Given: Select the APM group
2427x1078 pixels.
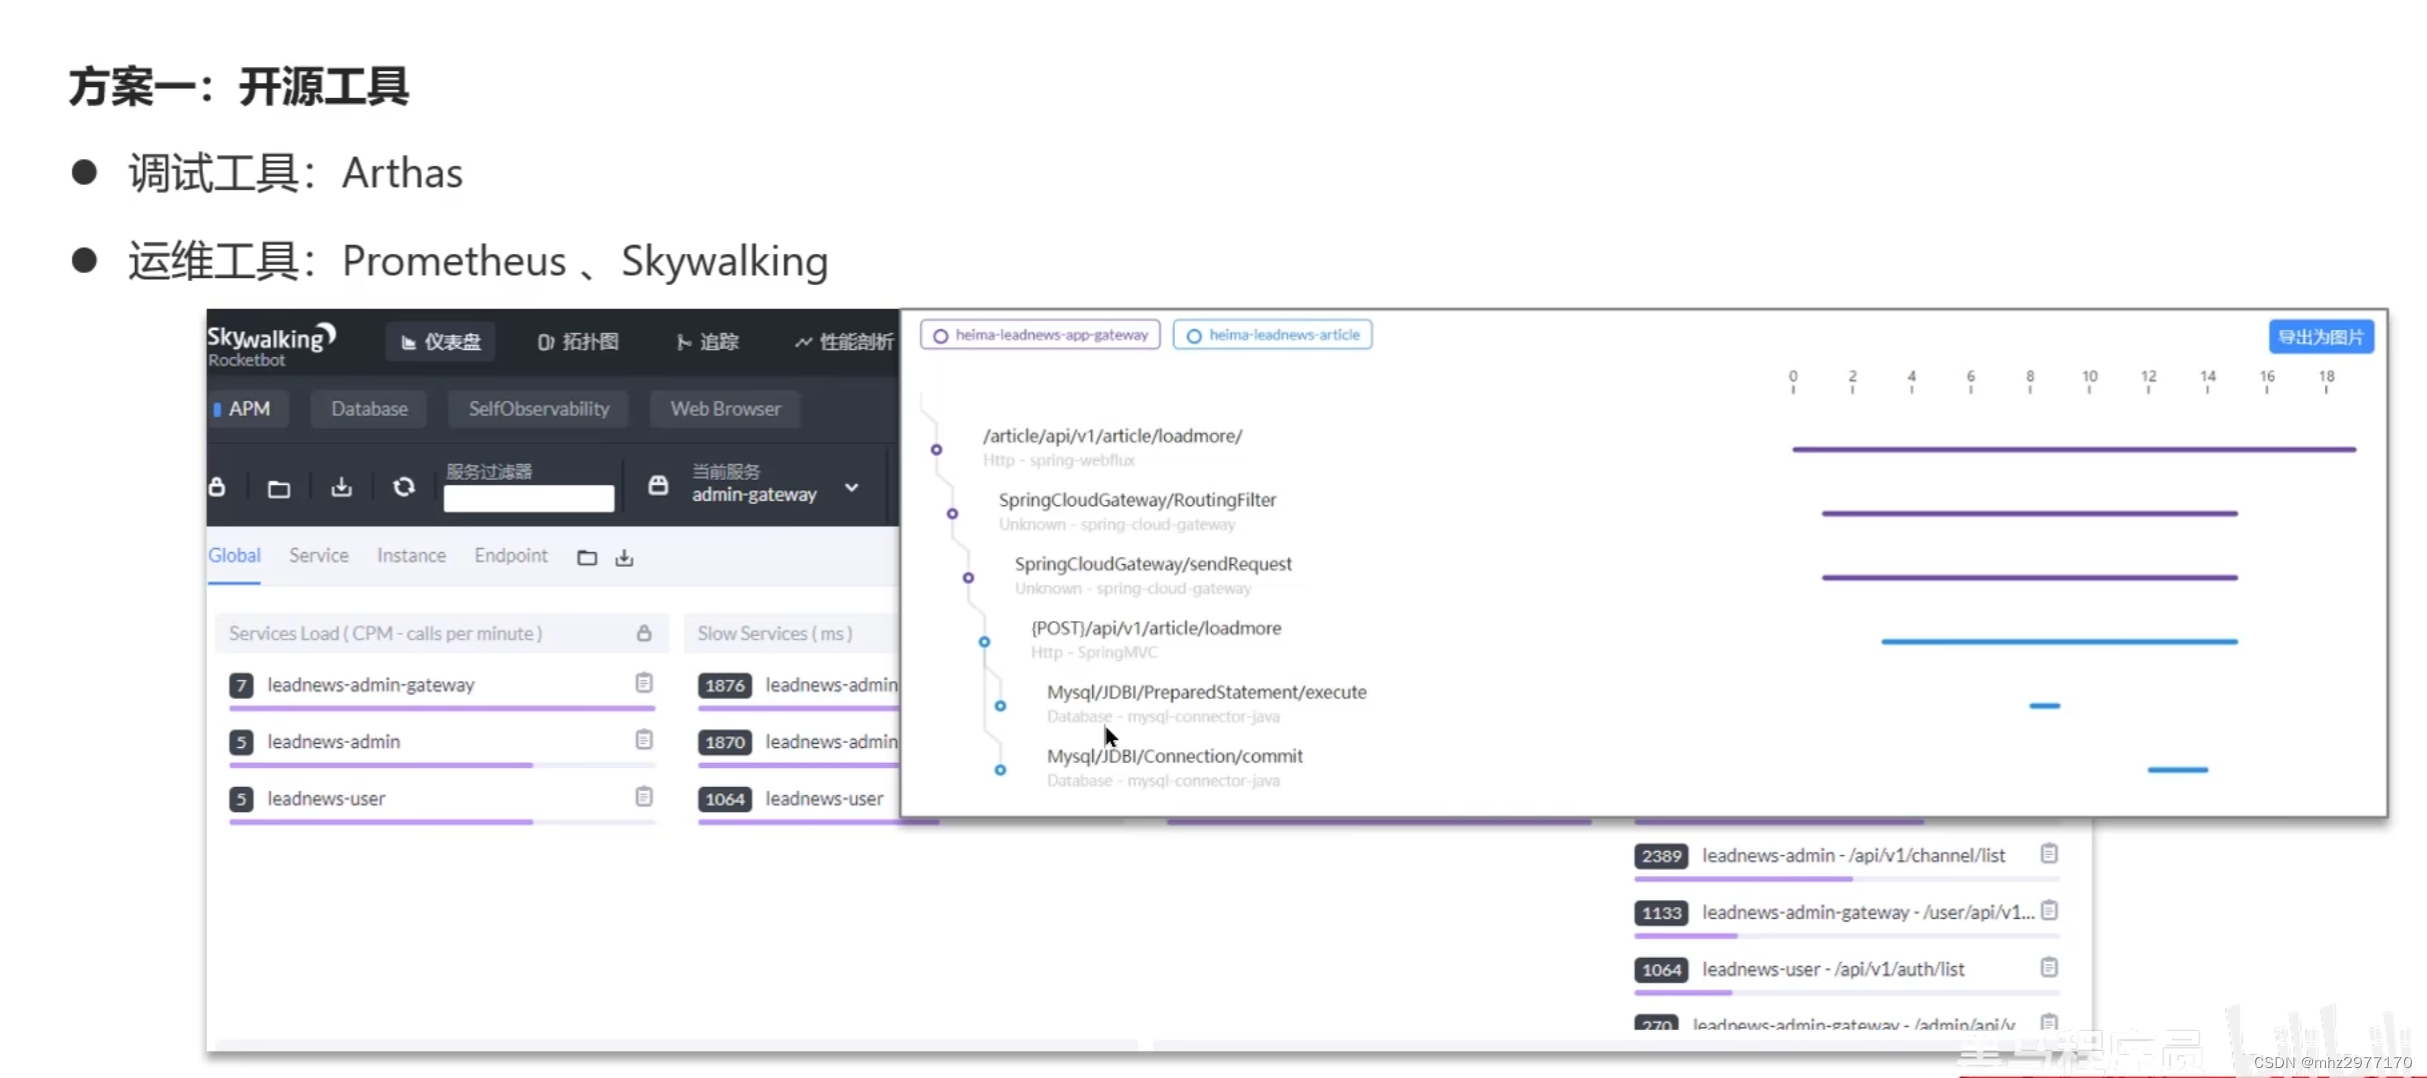Looking at the screenshot, I should tap(249, 409).
